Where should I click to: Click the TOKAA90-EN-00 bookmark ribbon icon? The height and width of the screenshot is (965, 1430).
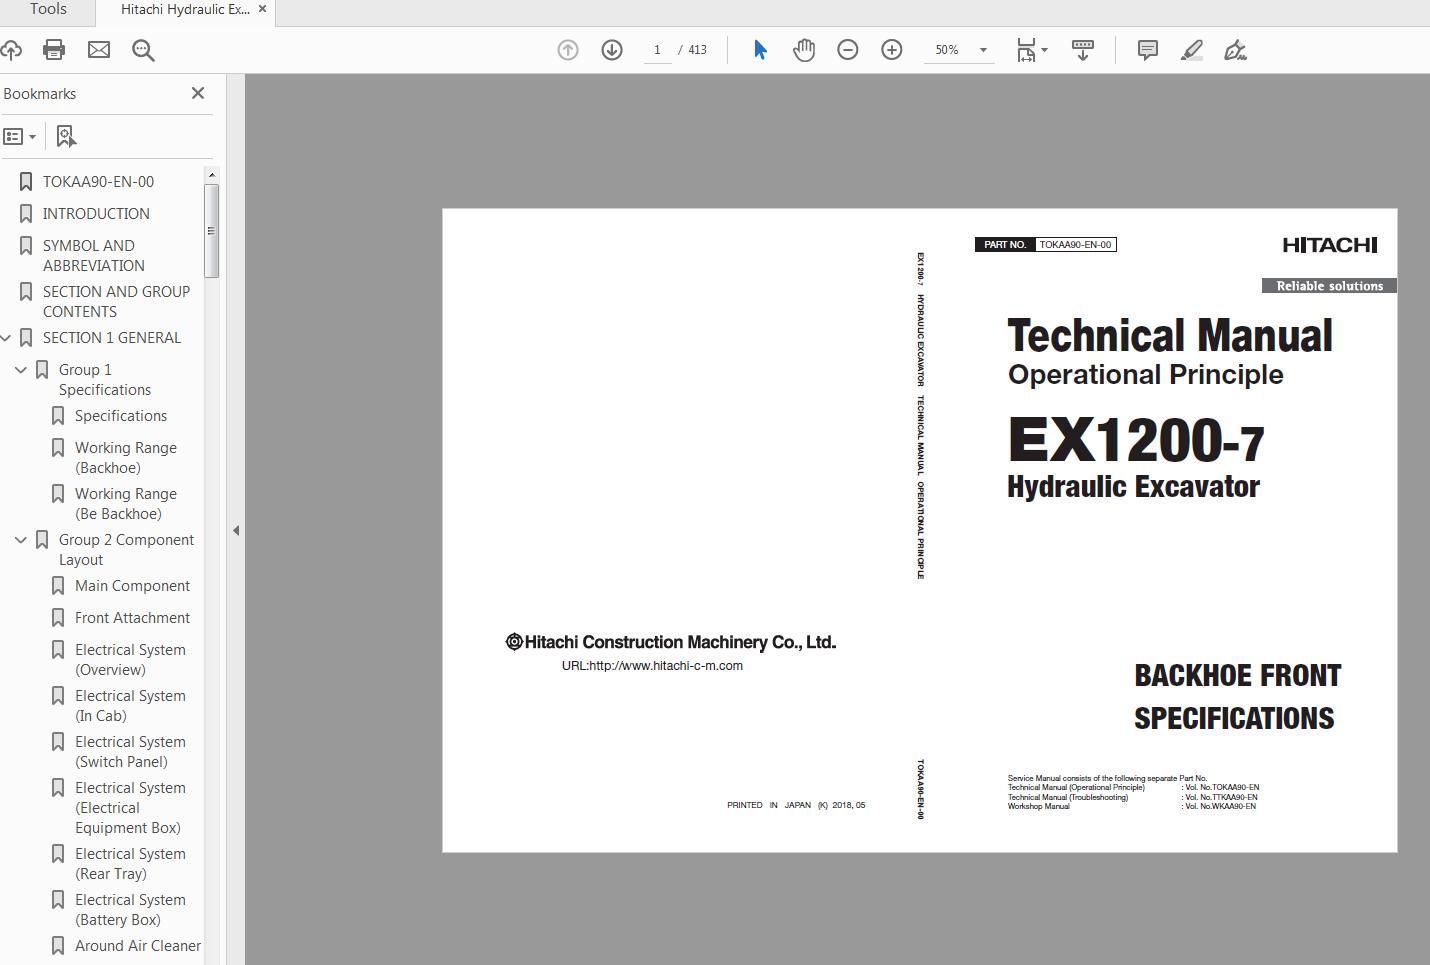tap(26, 182)
